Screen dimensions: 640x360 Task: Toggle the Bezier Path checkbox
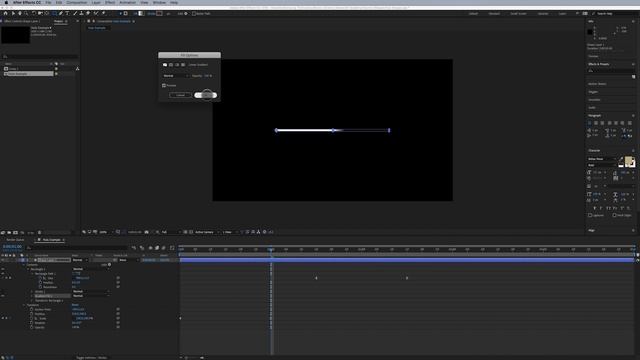point(194,13)
